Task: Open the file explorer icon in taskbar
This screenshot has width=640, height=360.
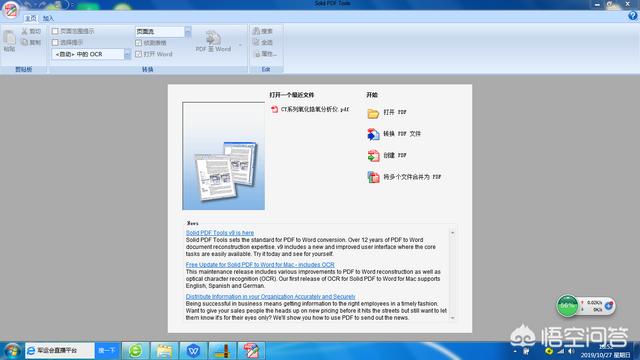Action: click(164, 351)
